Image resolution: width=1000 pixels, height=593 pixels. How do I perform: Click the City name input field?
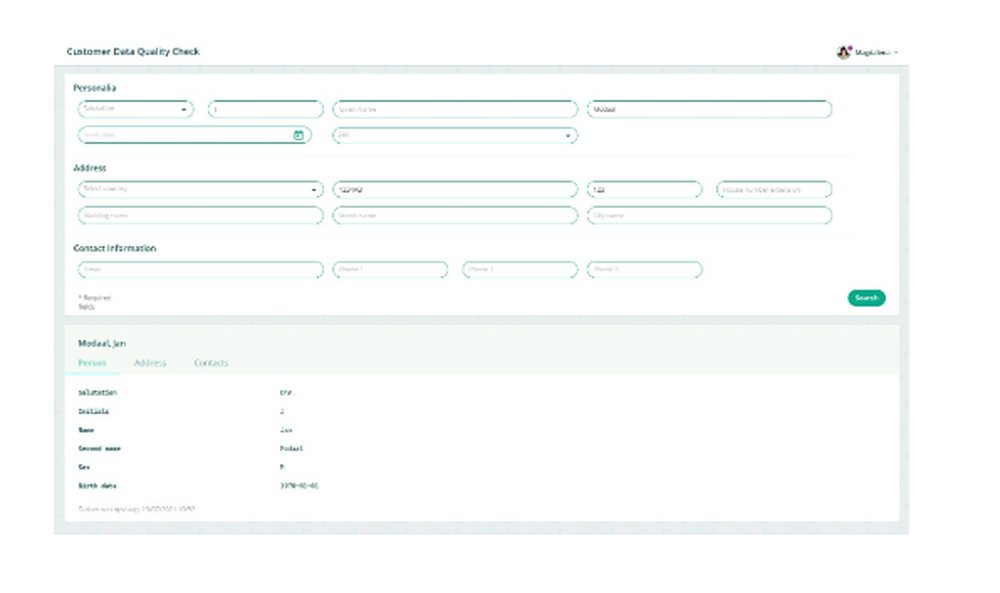coord(710,215)
